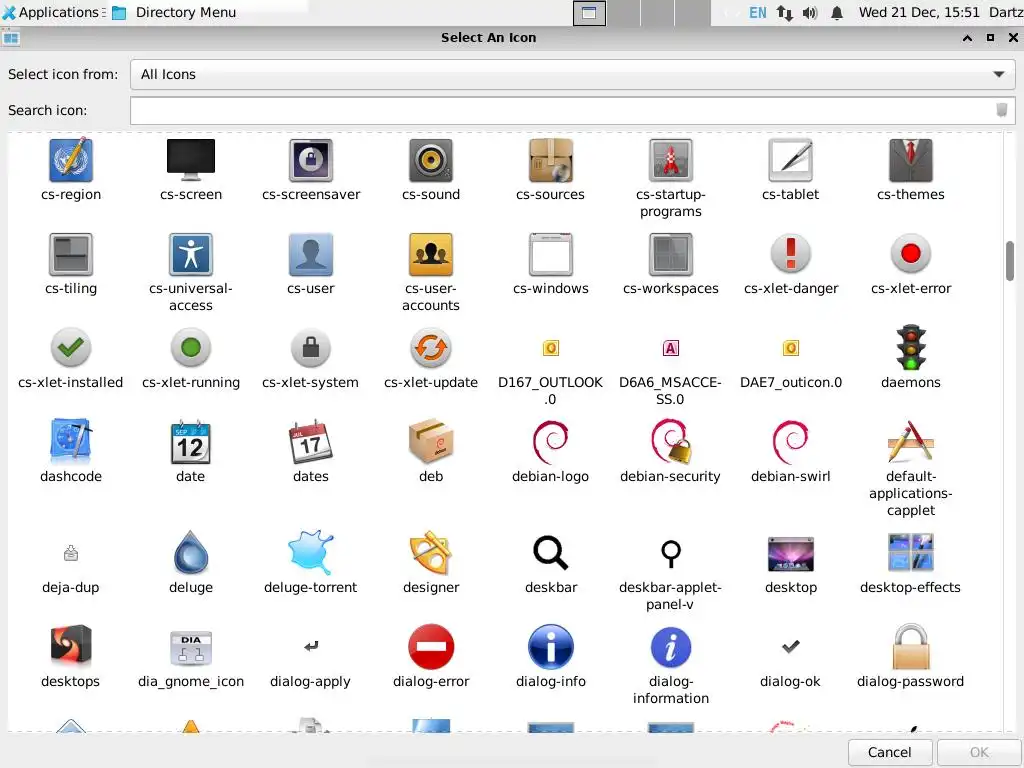
Task: Select the default-applications-capplet icon
Action: click(x=911, y=441)
